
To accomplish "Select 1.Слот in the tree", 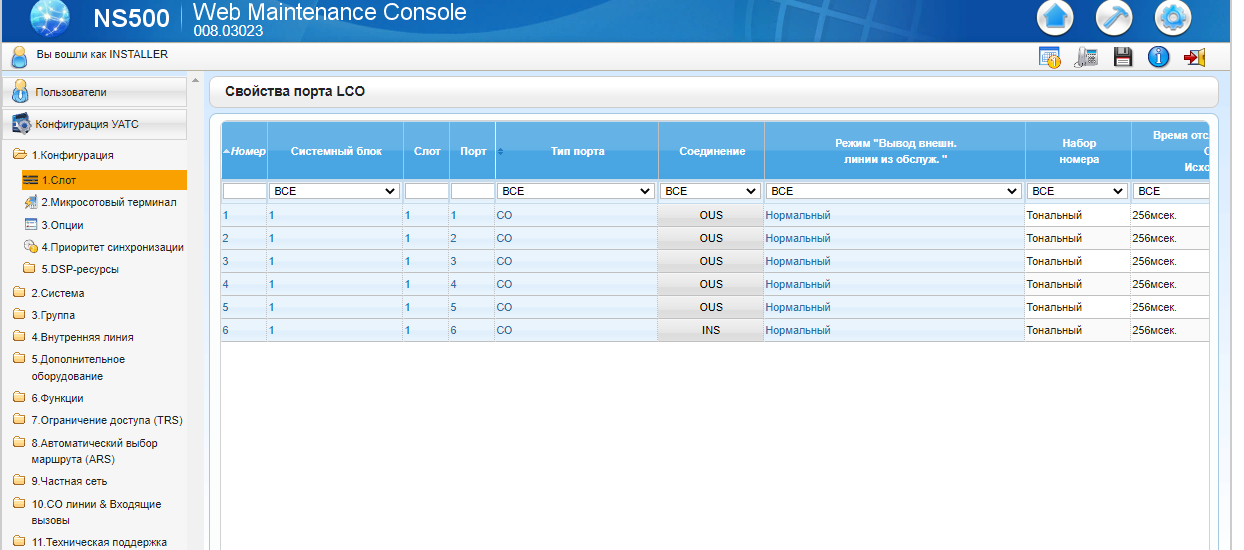I will tap(103, 180).
